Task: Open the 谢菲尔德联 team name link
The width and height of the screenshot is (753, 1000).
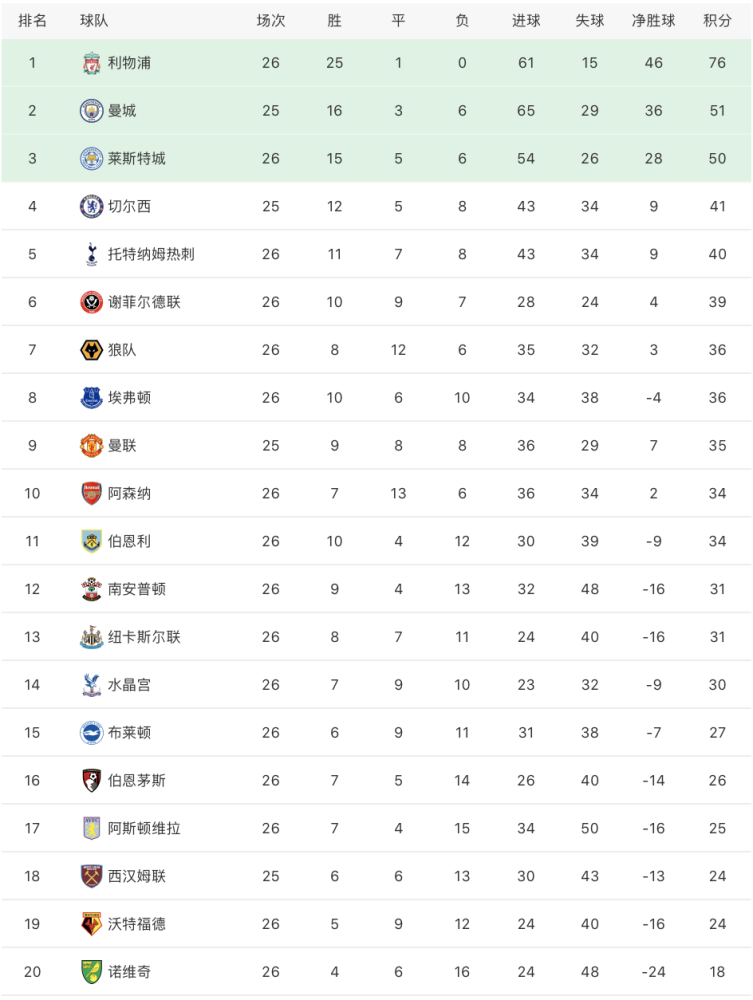Action: coord(144,302)
